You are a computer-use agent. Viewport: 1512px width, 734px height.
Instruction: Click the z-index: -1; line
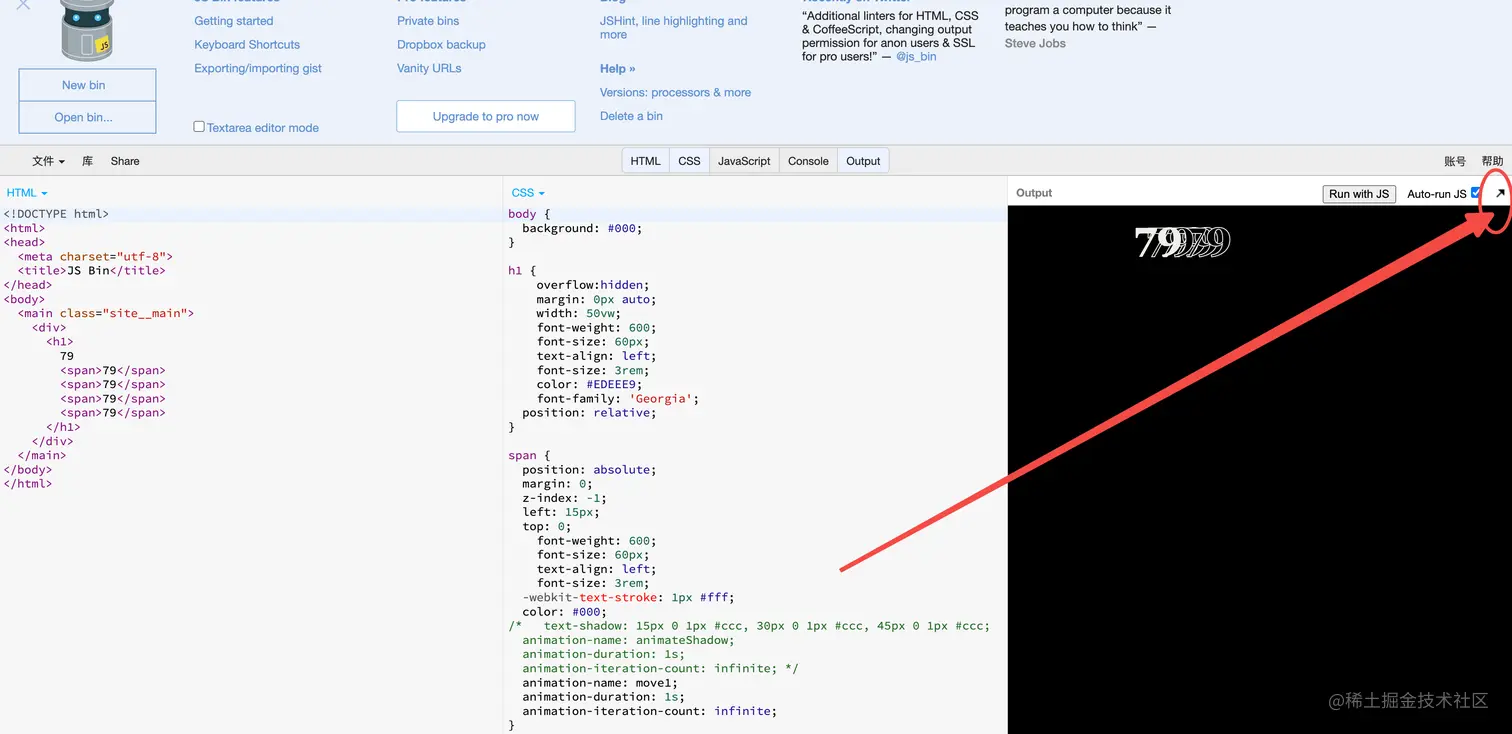click(x=564, y=498)
